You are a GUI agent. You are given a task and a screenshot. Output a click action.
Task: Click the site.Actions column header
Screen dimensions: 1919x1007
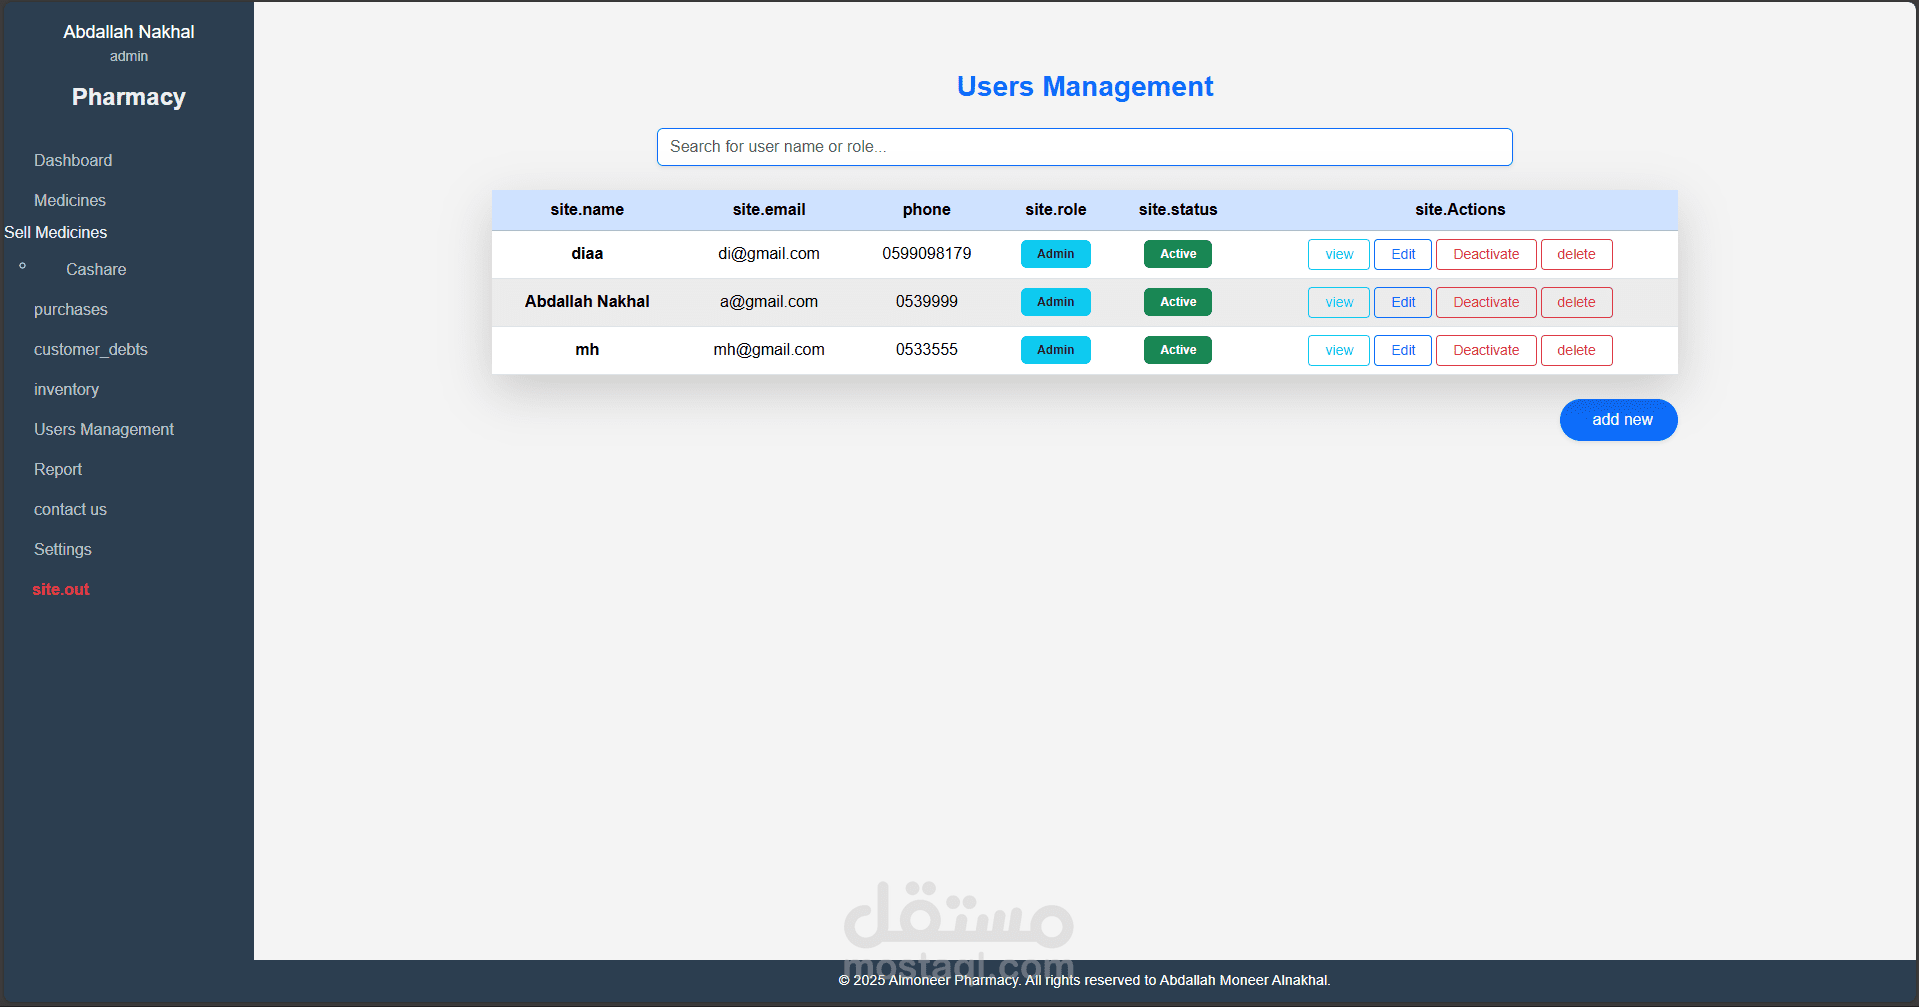click(1460, 209)
